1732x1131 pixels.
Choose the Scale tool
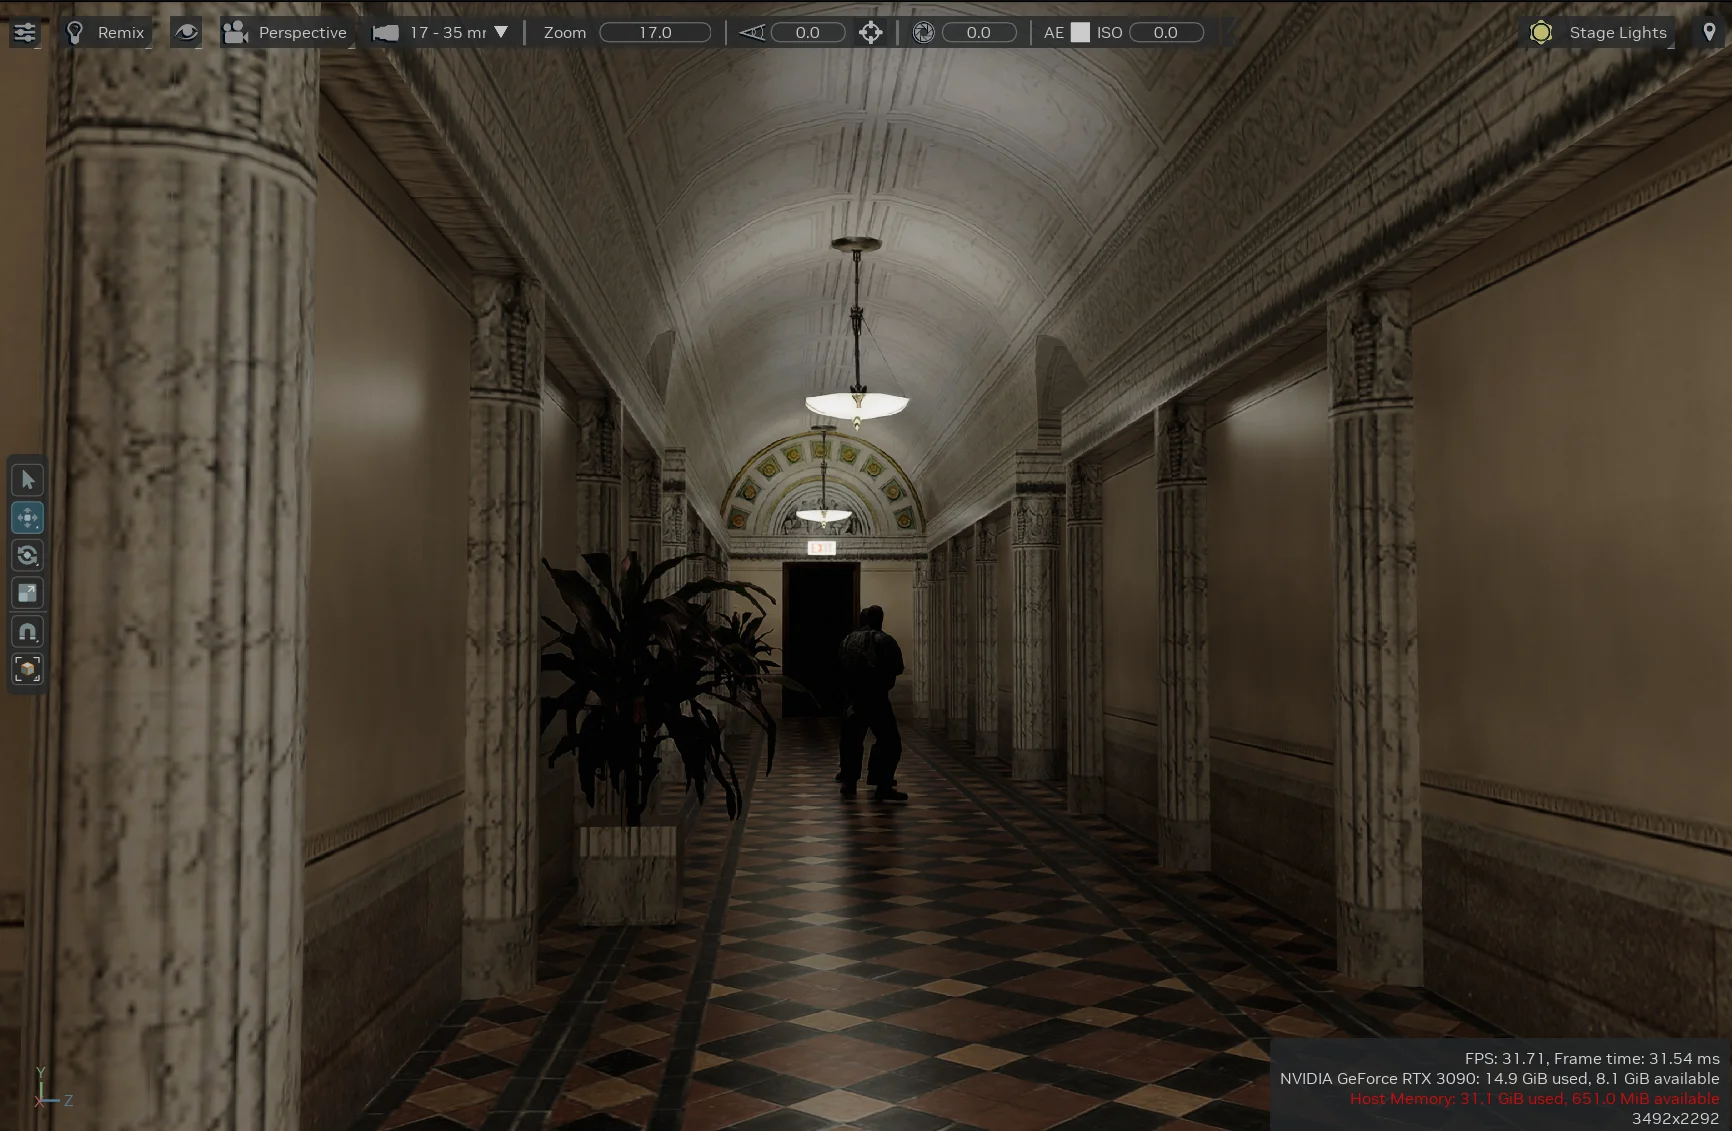coord(27,594)
